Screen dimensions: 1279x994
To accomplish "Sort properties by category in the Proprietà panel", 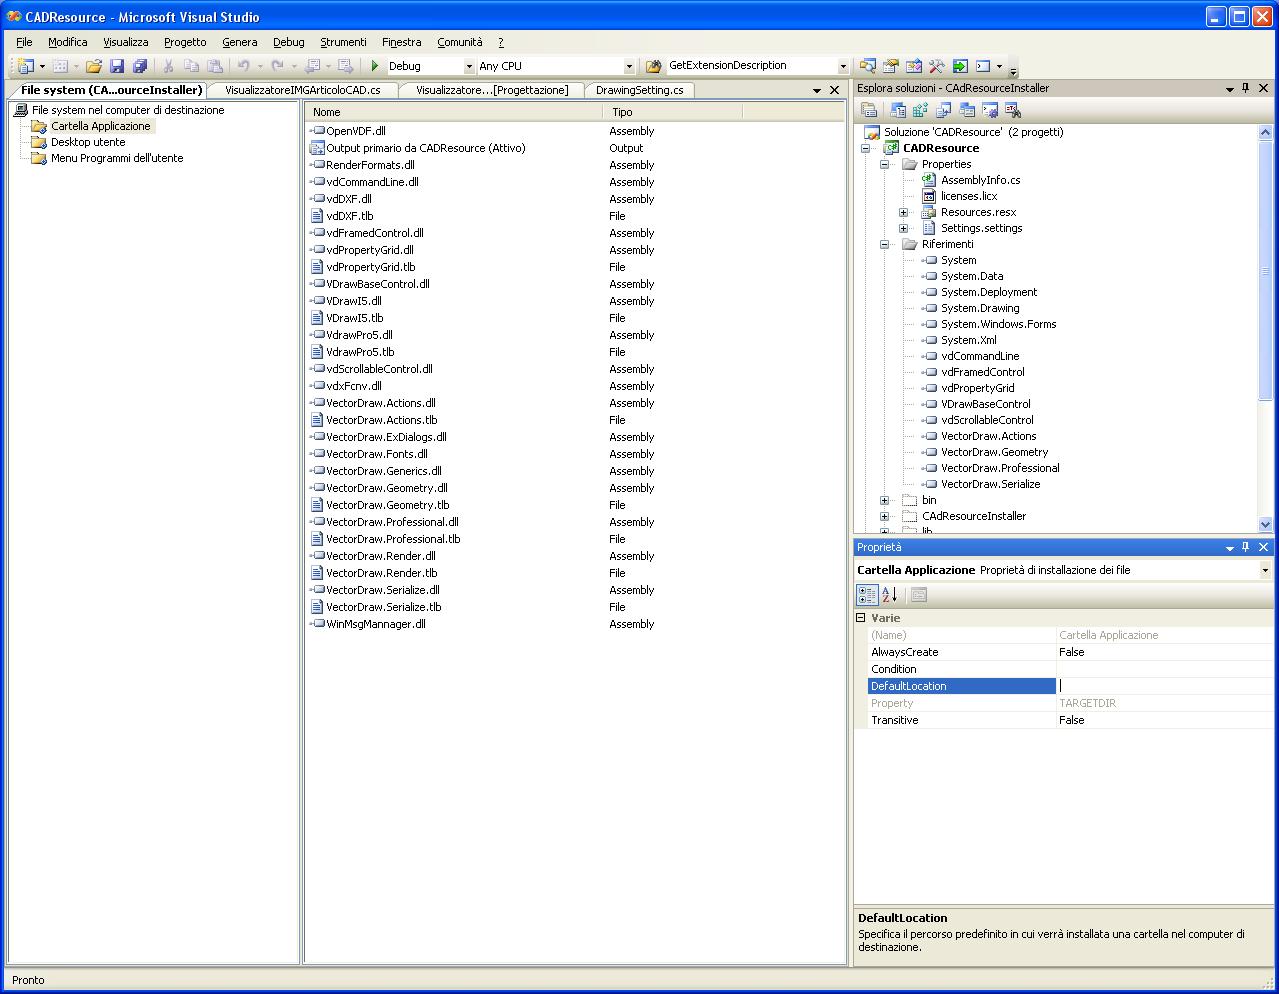I will (868, 595).
